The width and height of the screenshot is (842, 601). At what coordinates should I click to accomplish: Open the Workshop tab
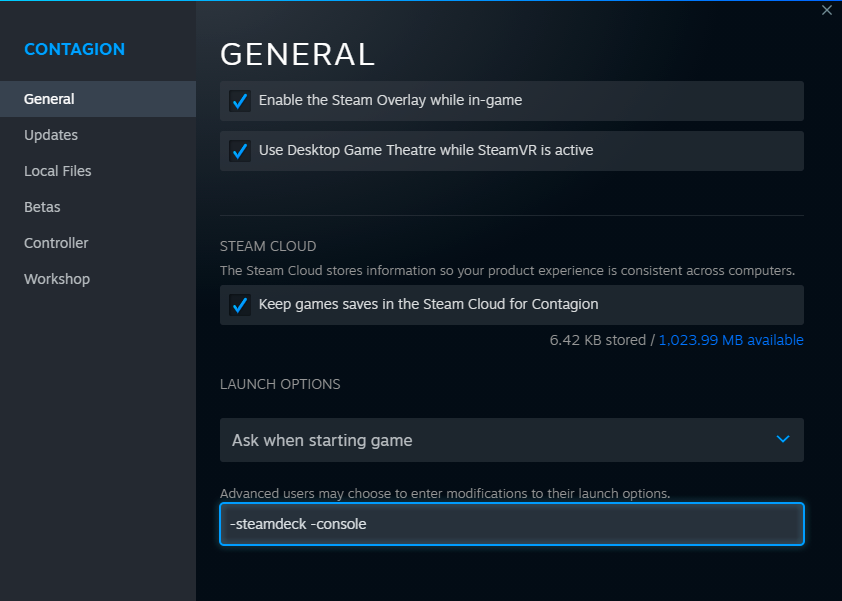click(x=57, y=279)
